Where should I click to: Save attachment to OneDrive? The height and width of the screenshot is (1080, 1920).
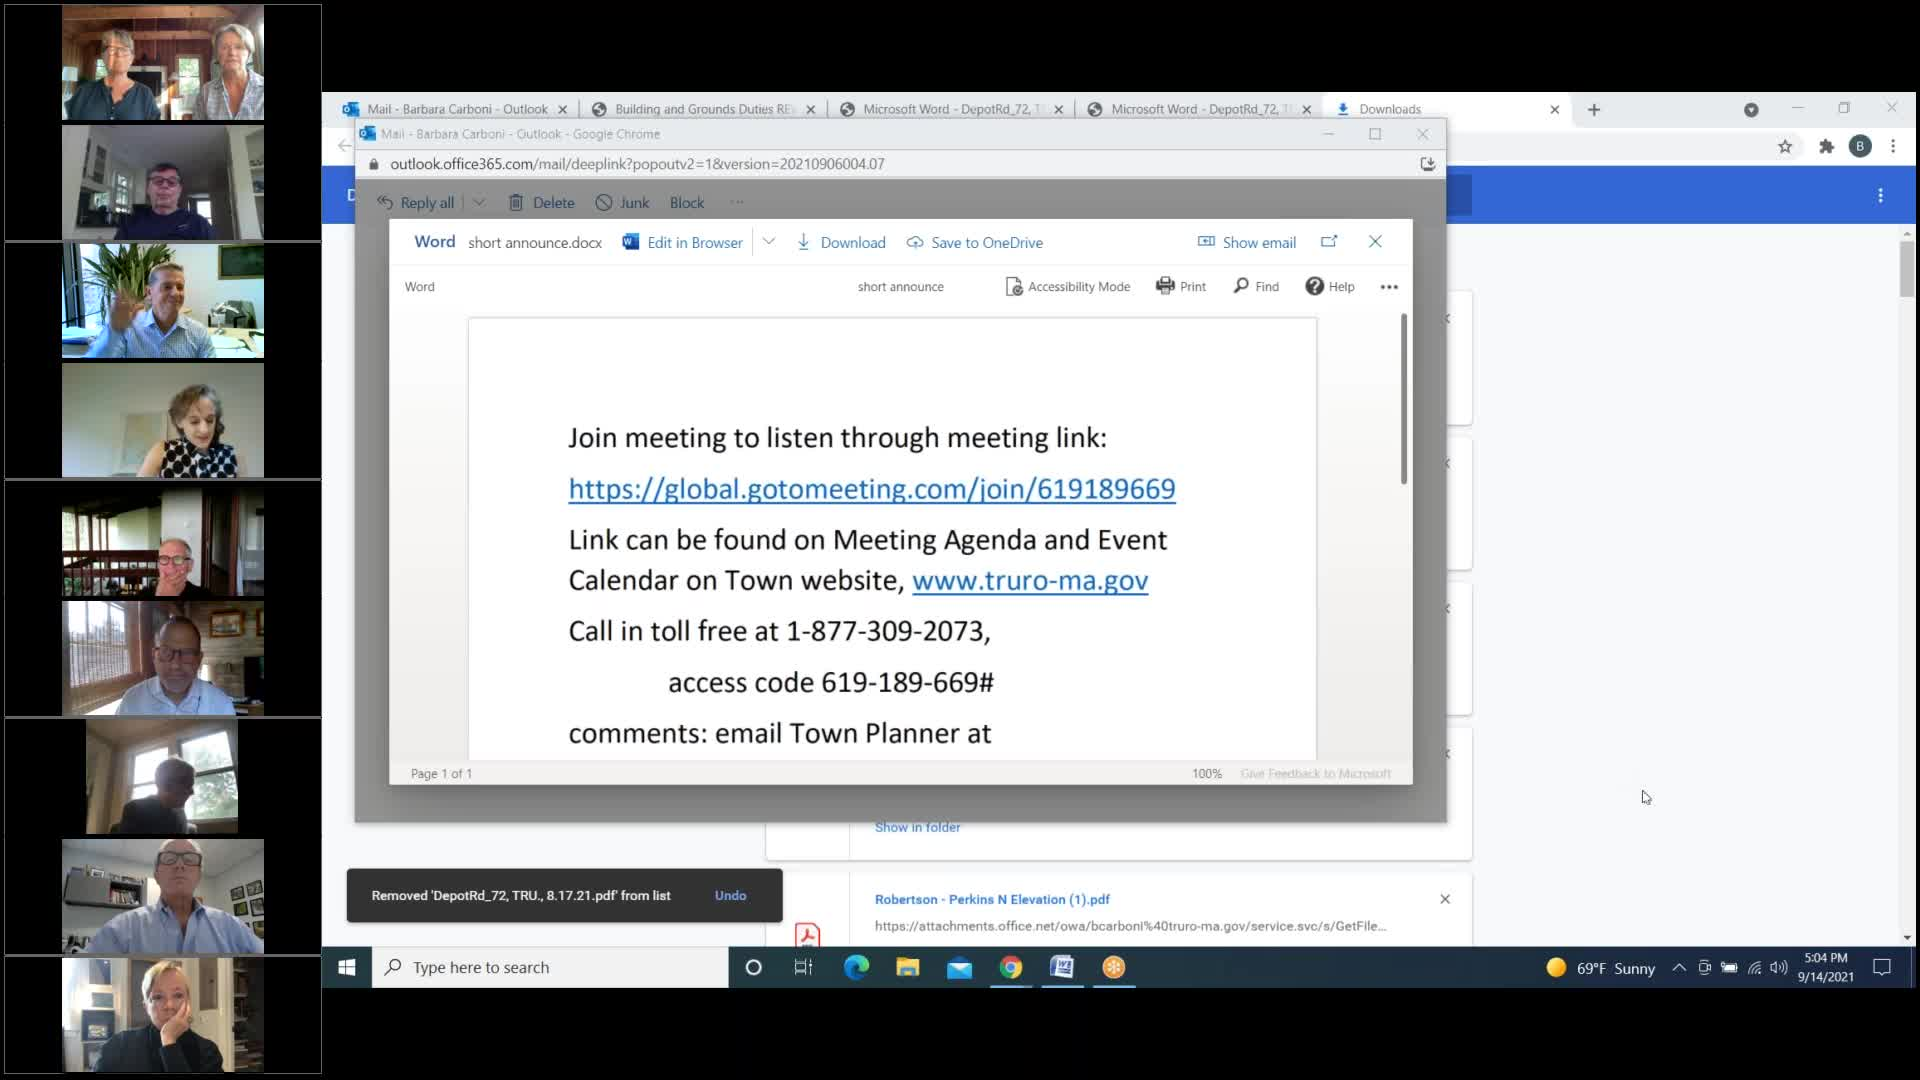coord(974,242)
